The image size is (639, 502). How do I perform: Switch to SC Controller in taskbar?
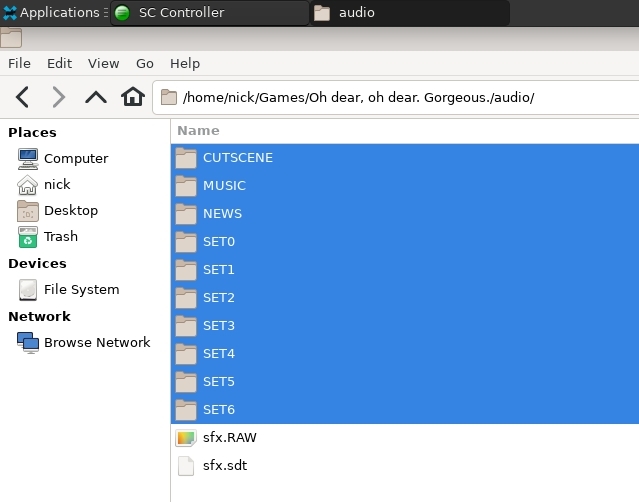tap(180, 13)
